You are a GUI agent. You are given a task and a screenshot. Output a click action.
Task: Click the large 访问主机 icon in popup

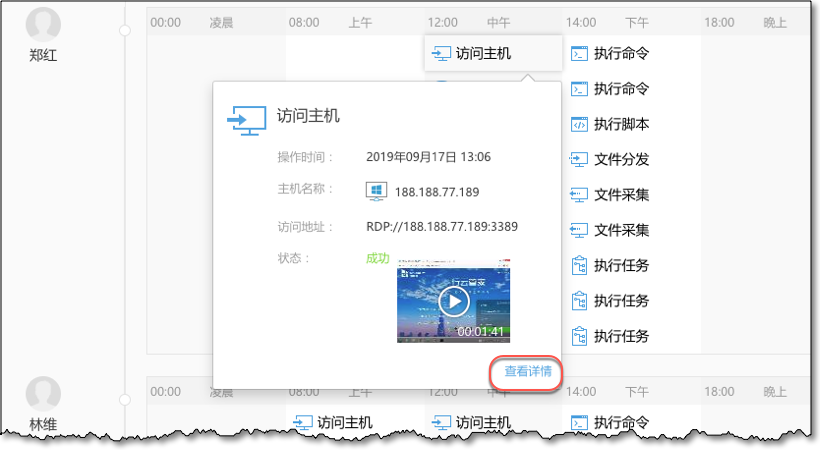coord(247,120)
